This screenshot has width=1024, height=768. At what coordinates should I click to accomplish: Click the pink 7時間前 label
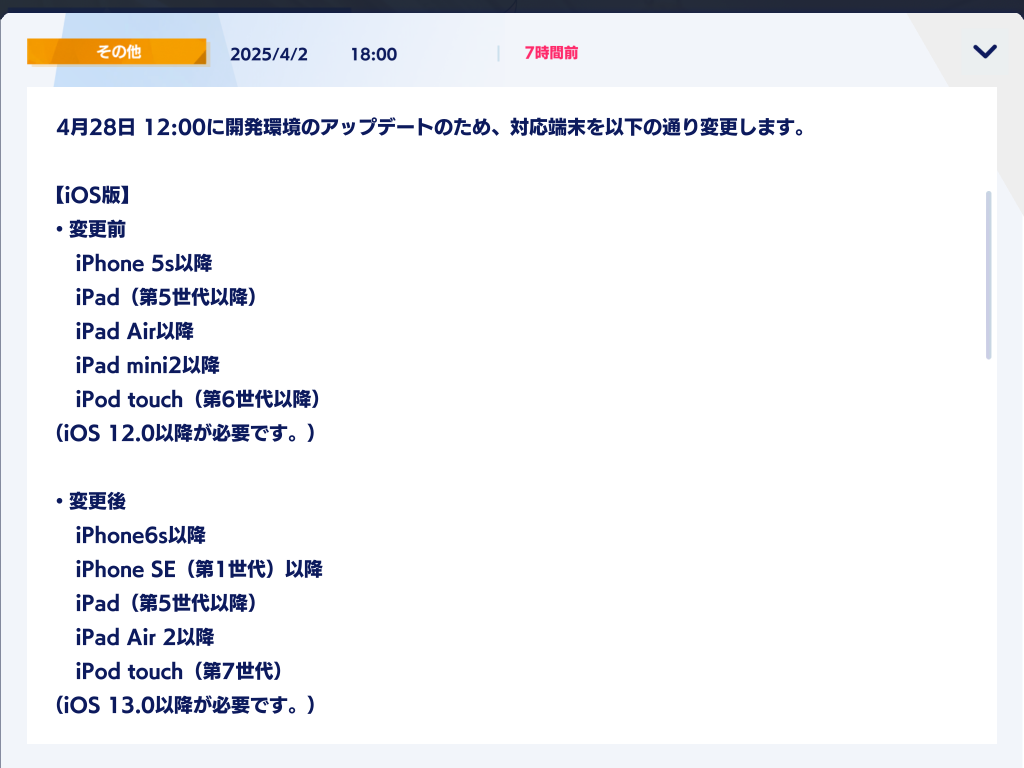[551, 53]
